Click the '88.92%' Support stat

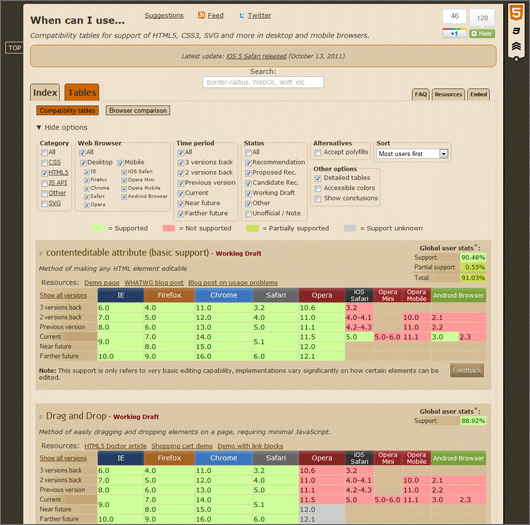click(x=473, y=421)
